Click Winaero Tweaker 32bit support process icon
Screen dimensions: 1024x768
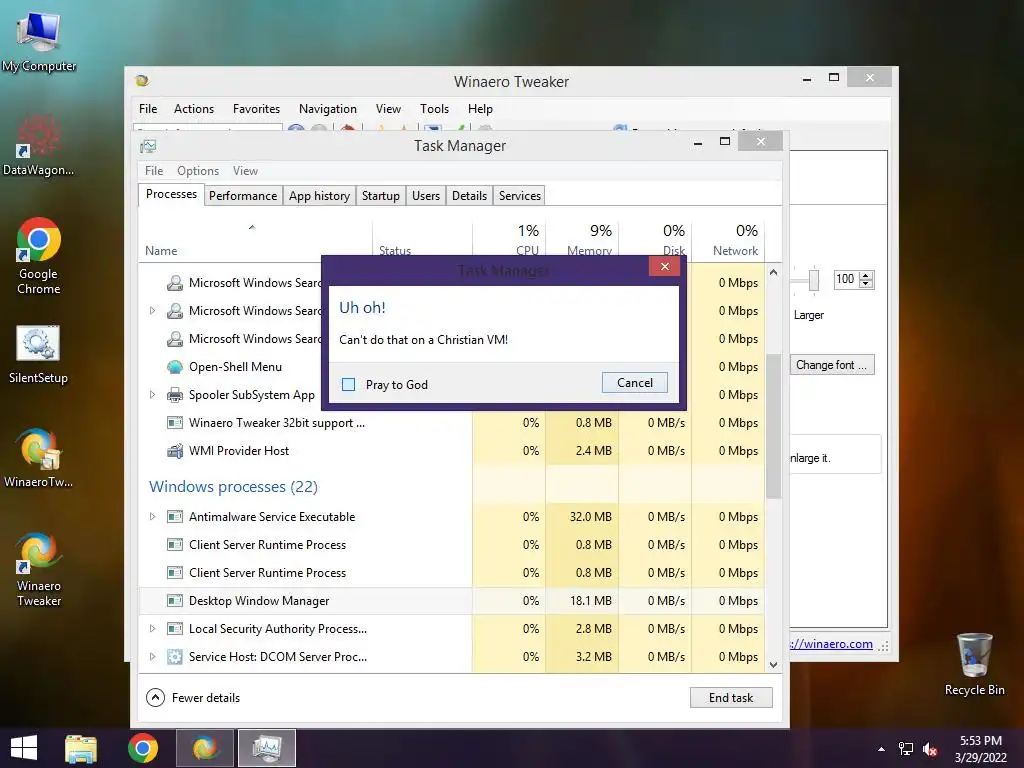coord(174,423)
